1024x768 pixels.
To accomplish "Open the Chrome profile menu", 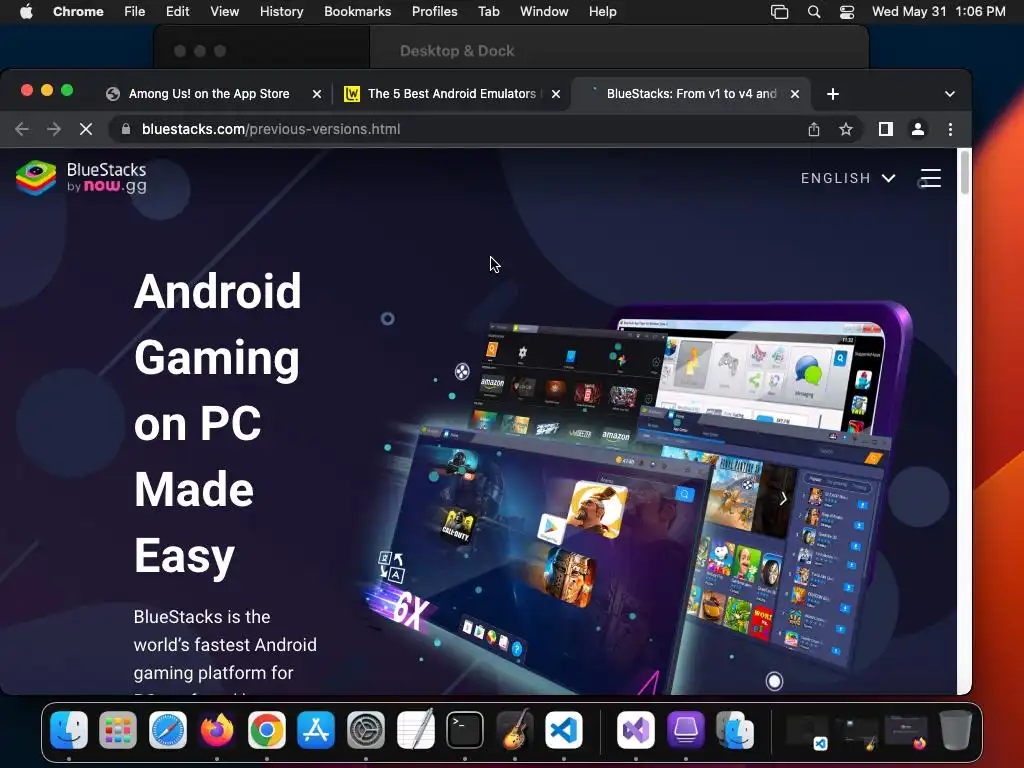I will pyautogui.click(x=918, y=129).
